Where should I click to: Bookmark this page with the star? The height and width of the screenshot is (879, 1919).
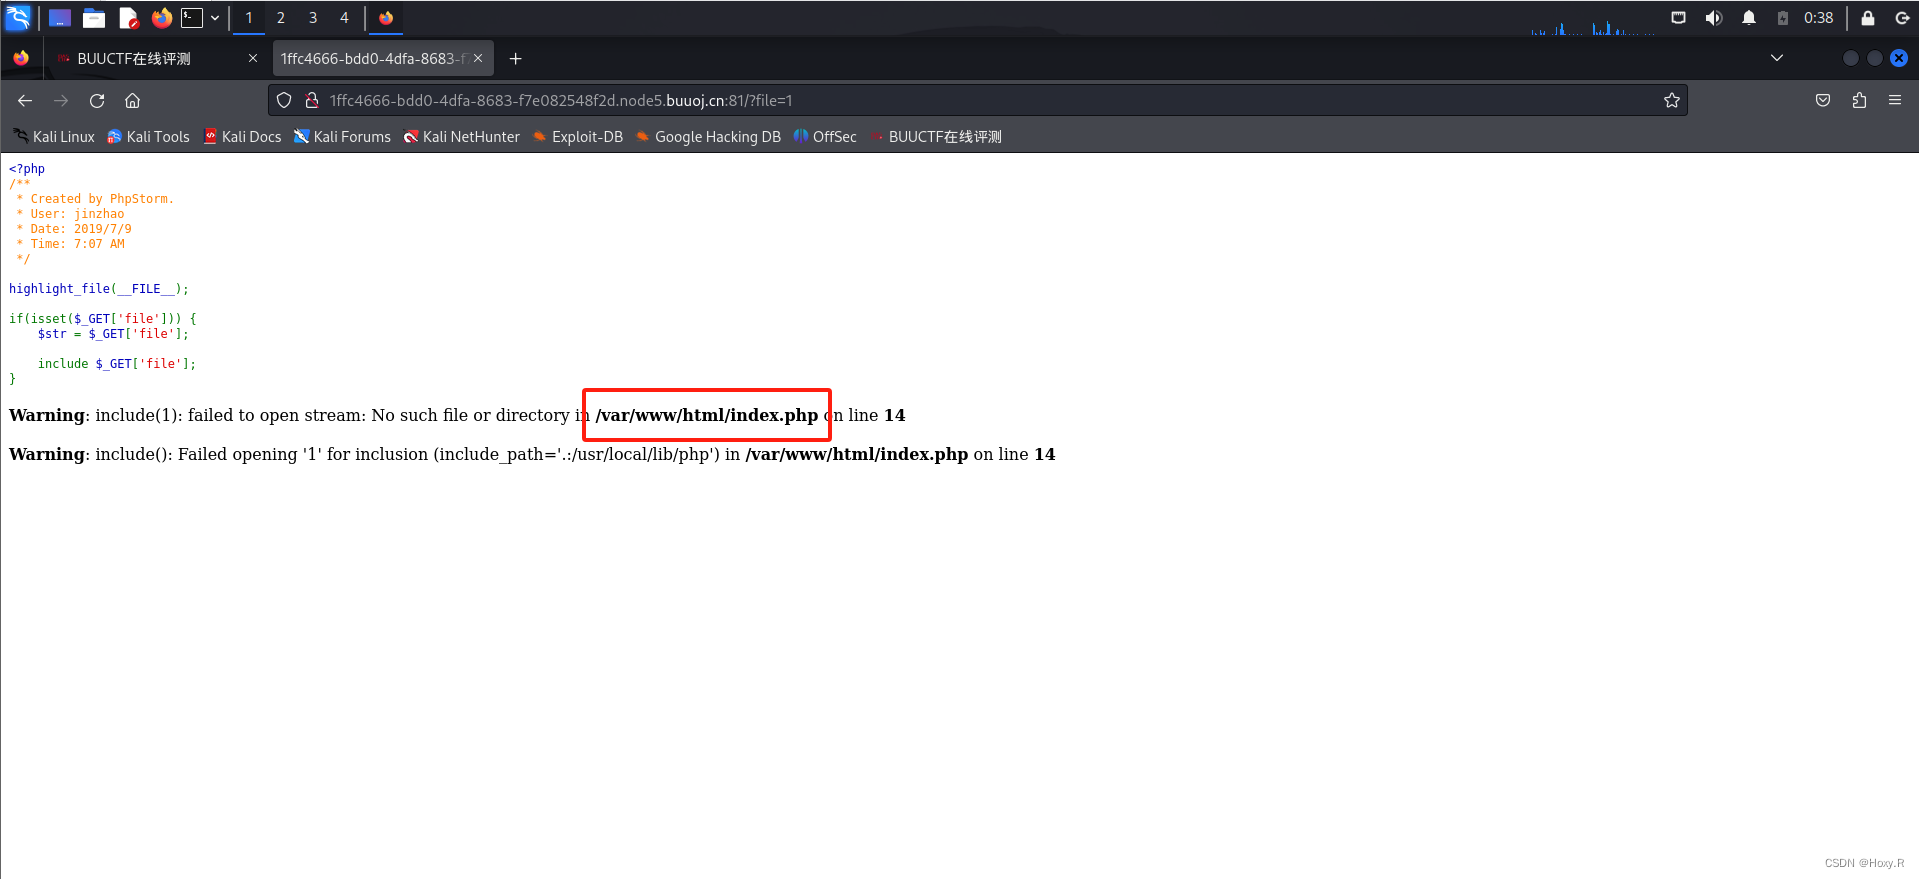(1671, 101)
